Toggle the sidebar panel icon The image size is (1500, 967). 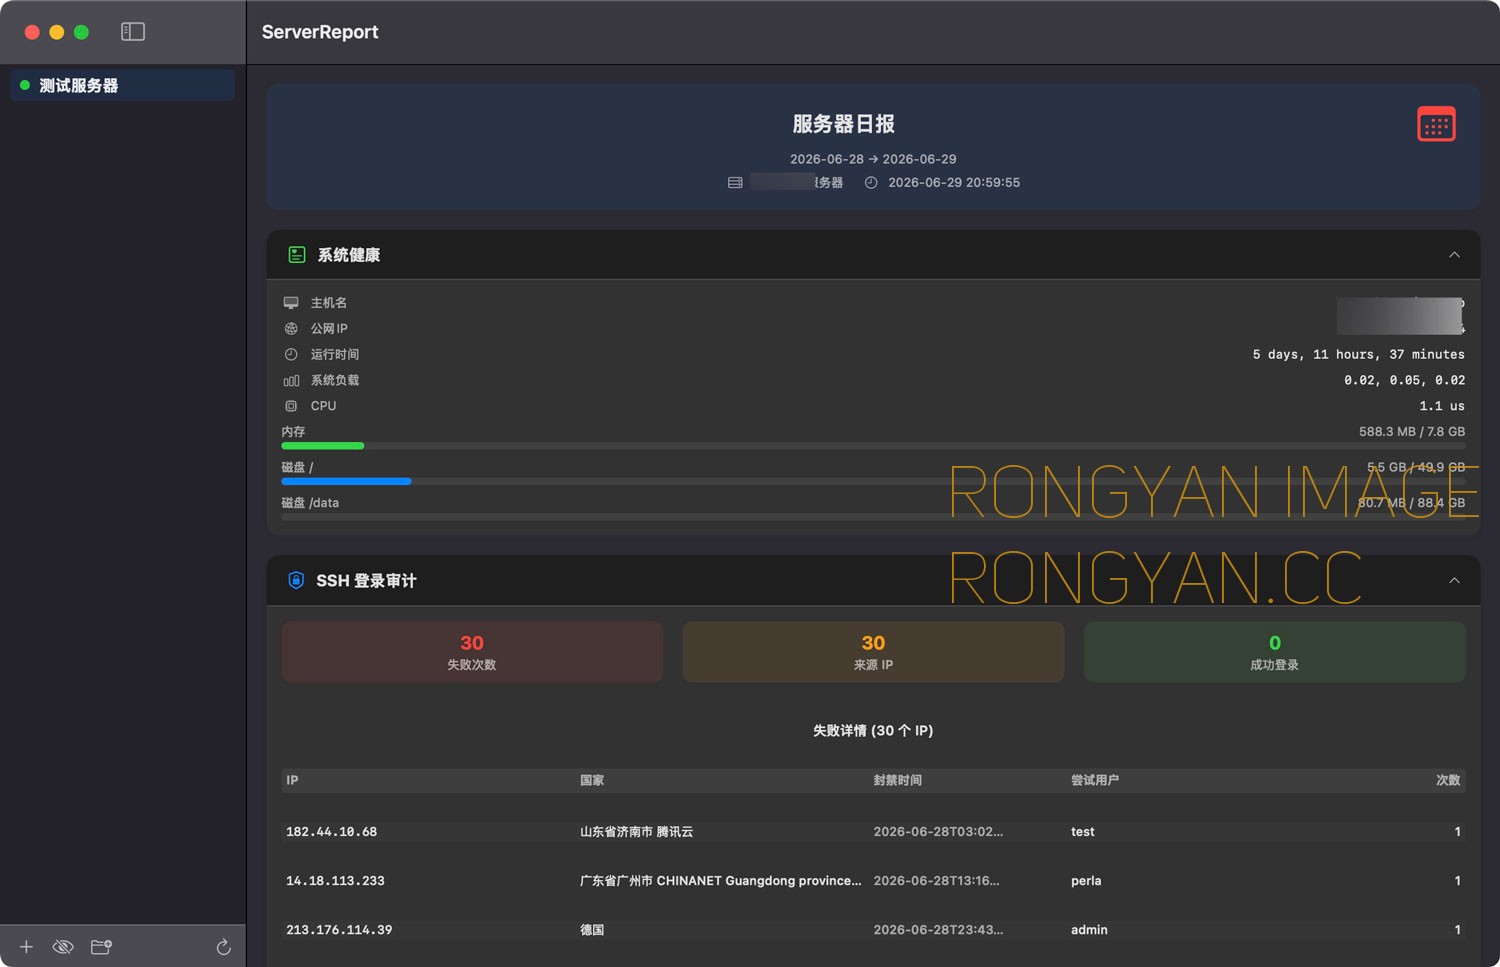[x=133, y=32]
